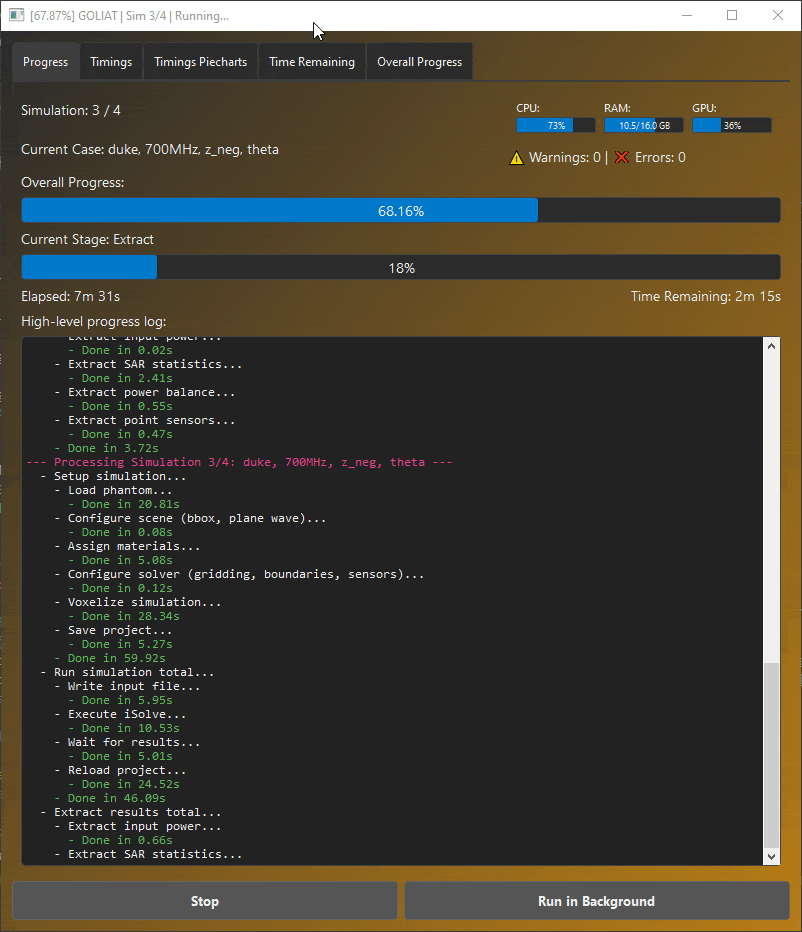The height and width of the screenshot is (932, 802).
Task: Click the scrollbar down arrow
Action: [x=771, y=856]
